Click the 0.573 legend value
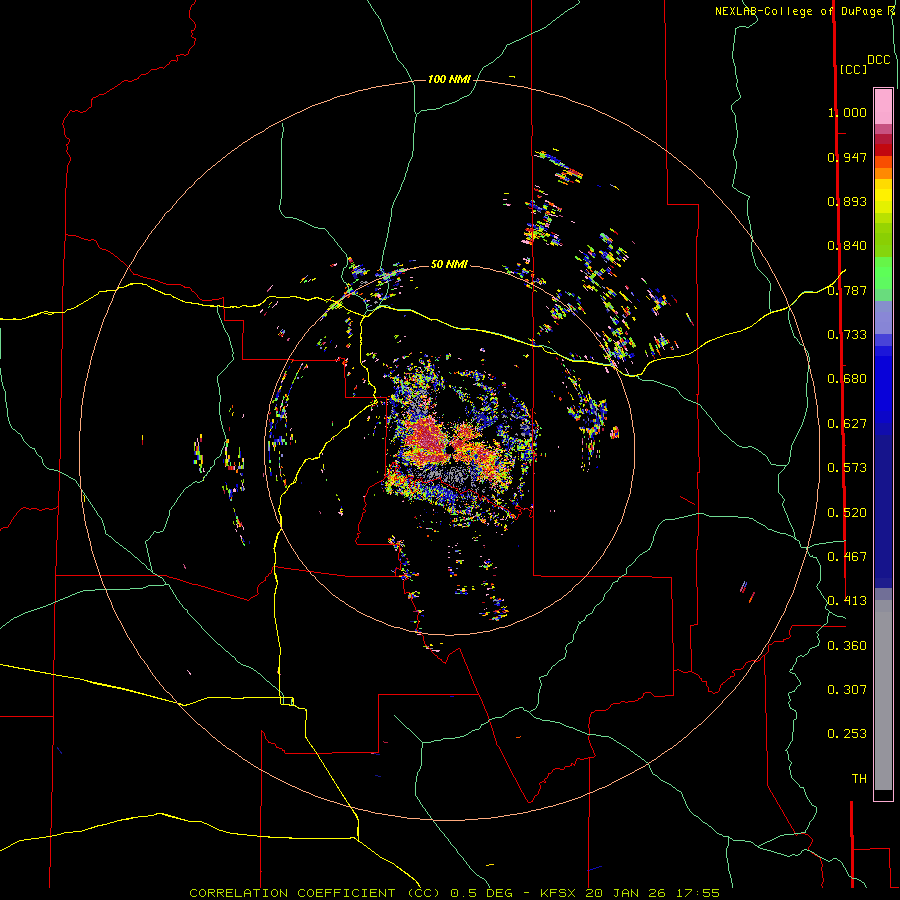This screenshot has width=900, height=900. point(847,468)
